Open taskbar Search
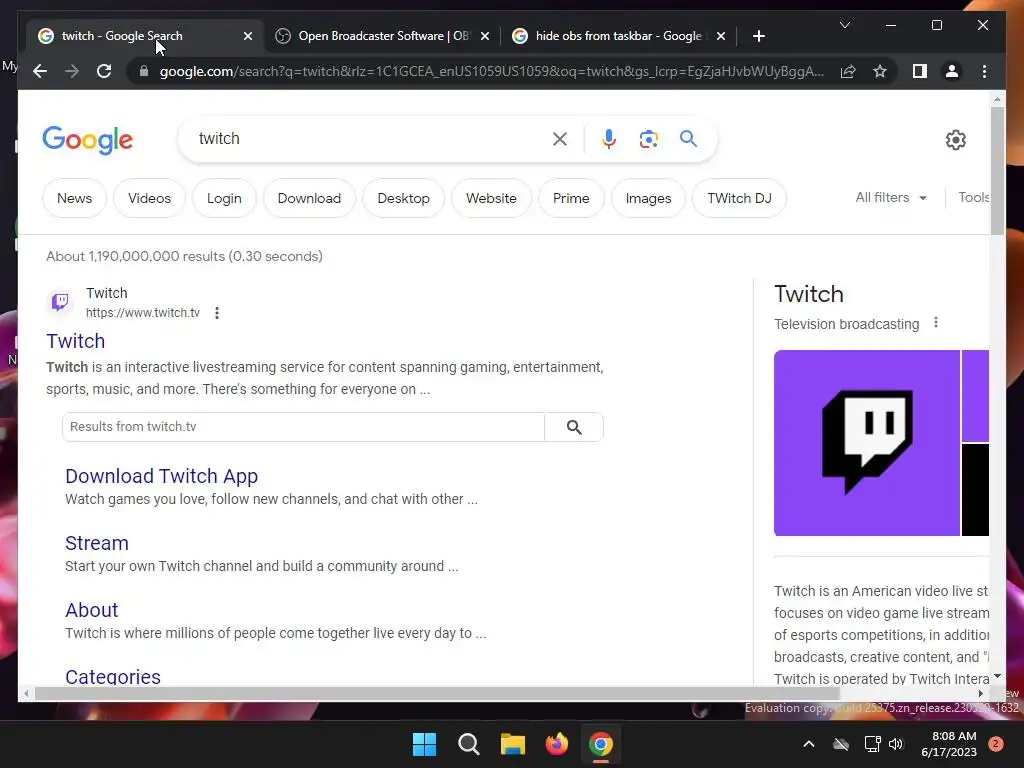Viewport: 1024px width, 768px height. pos(468,744)
